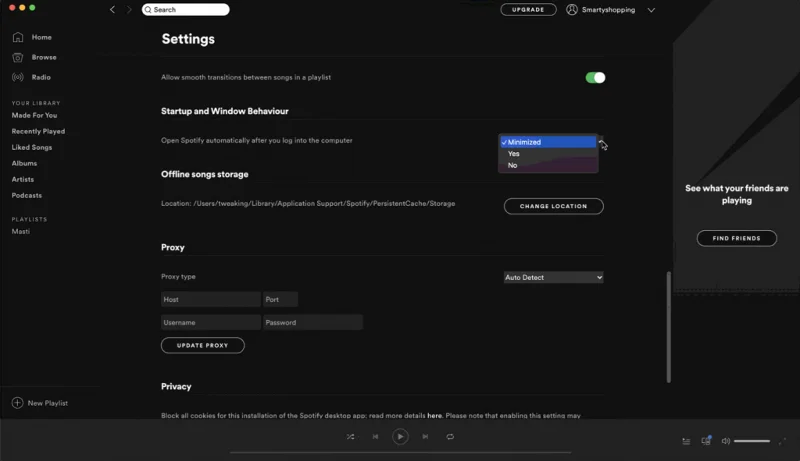
Task: Click the proxy Username field
Action: coord(211,322)
